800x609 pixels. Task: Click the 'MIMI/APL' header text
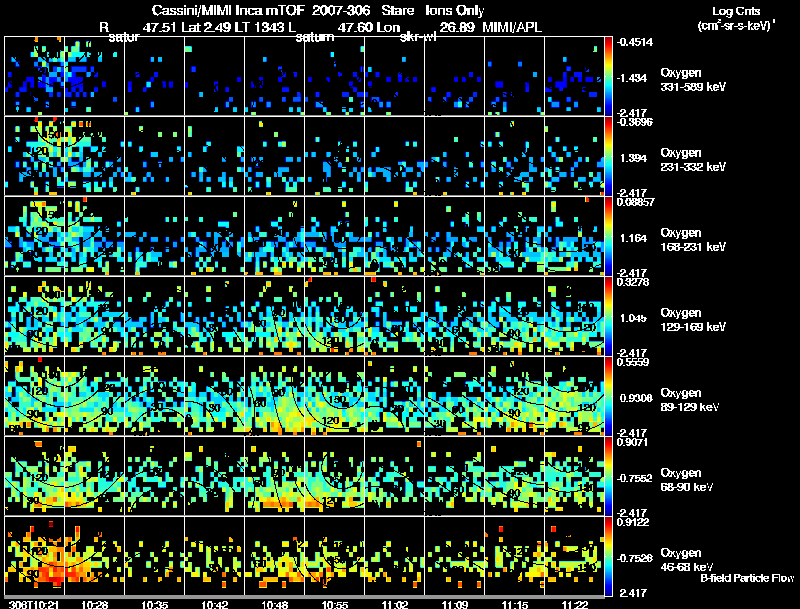pos(512,27)
